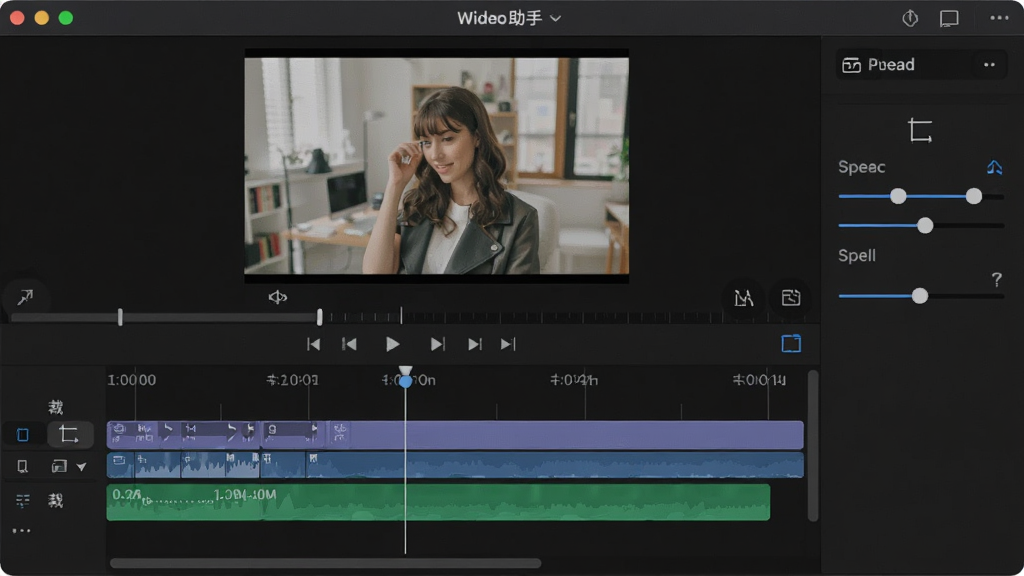Step forward with the button right of Play
This screenshot has width=1024, height=576.
437,344
